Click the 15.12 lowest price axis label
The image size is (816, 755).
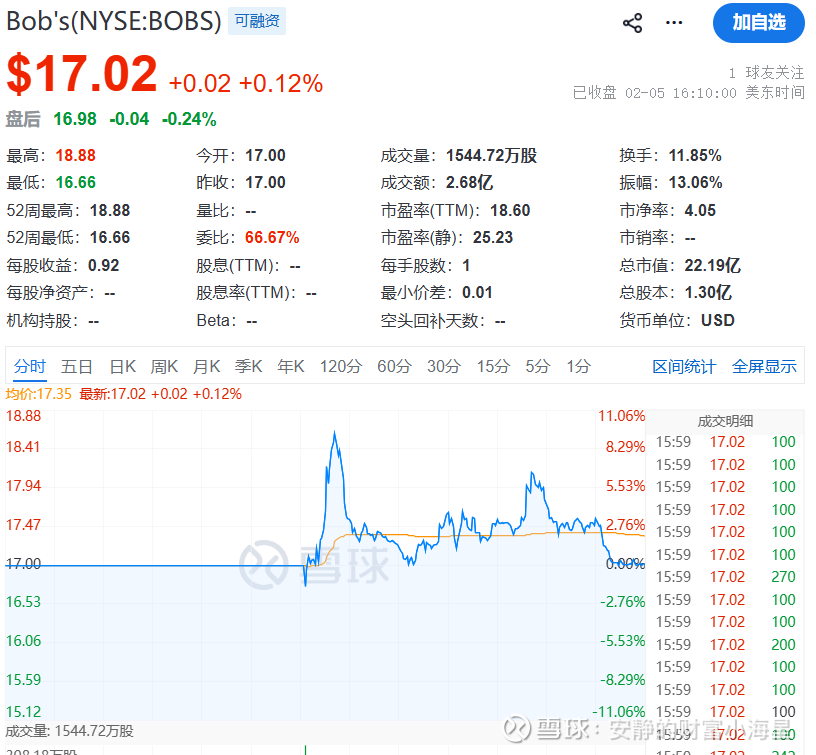tap(23, 711)
